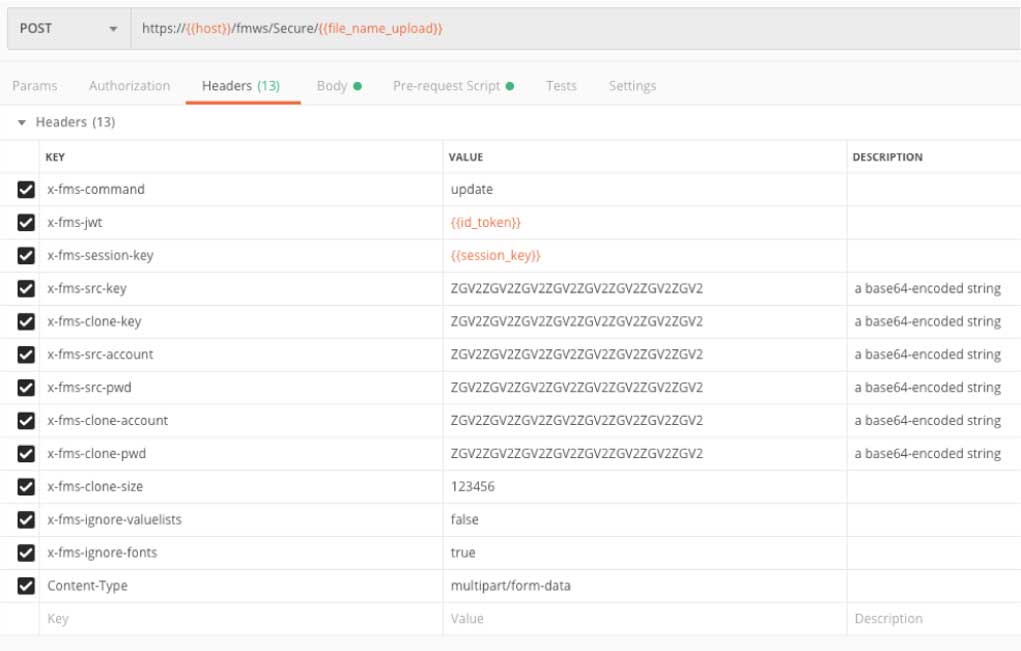Screen dimensions: 1021x651
Task: Click the x-fms-src-key value cell
Action: coord(645,288)
